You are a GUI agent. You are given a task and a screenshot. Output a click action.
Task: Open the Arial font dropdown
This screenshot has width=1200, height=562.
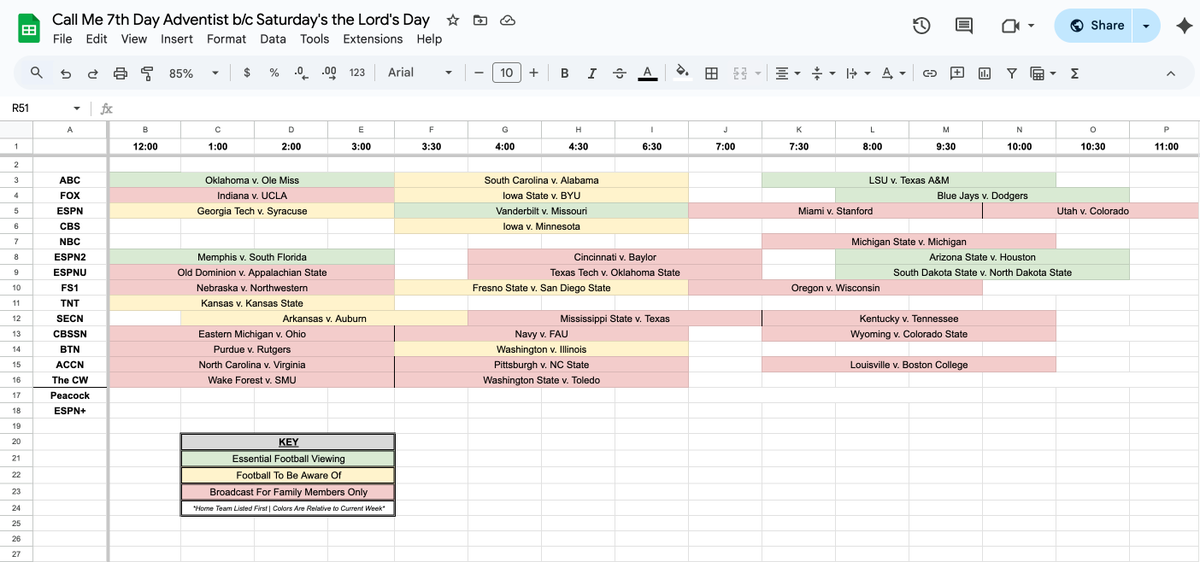click(x=420, y=72)
